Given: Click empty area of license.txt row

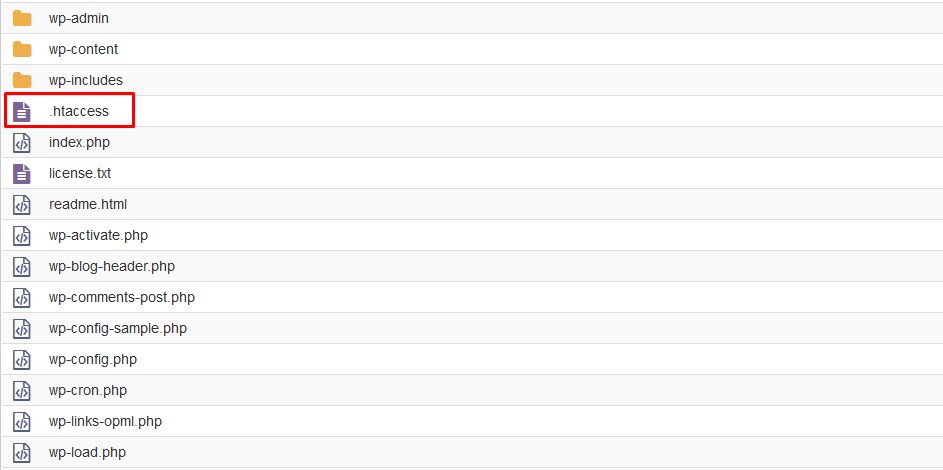Looking at the screenshot, I should [523, 174].
